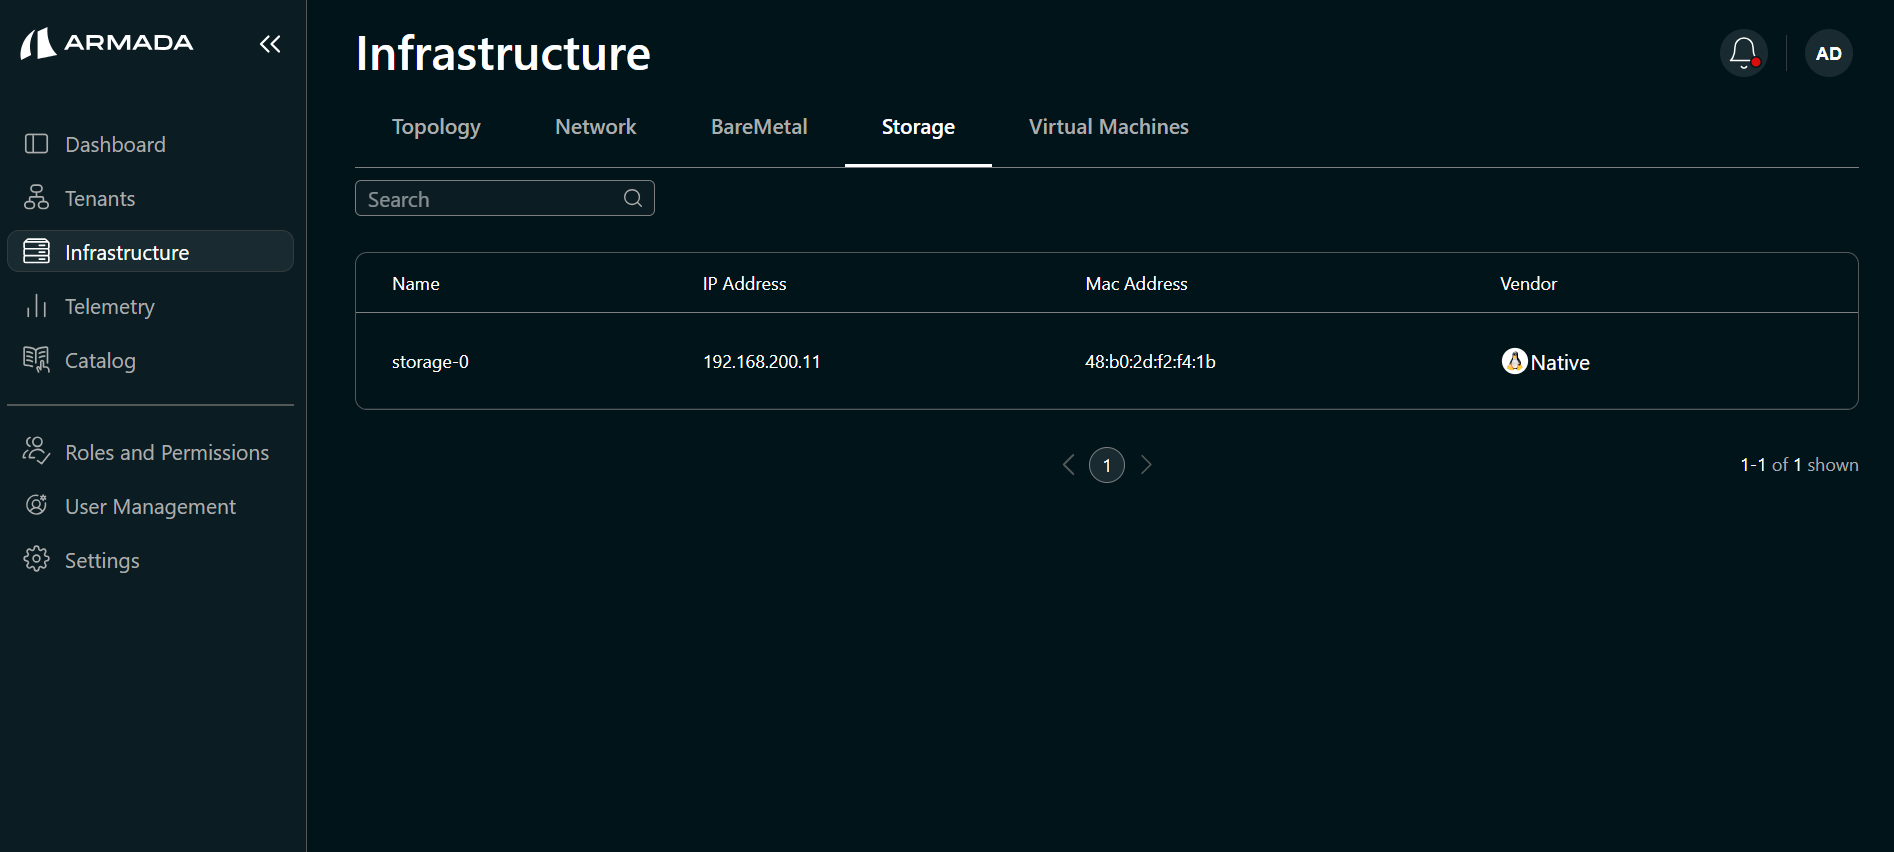Screen dimensions: 1894x852
Task: Open Telemetry from the sidebar
Action: coord(150,306)
